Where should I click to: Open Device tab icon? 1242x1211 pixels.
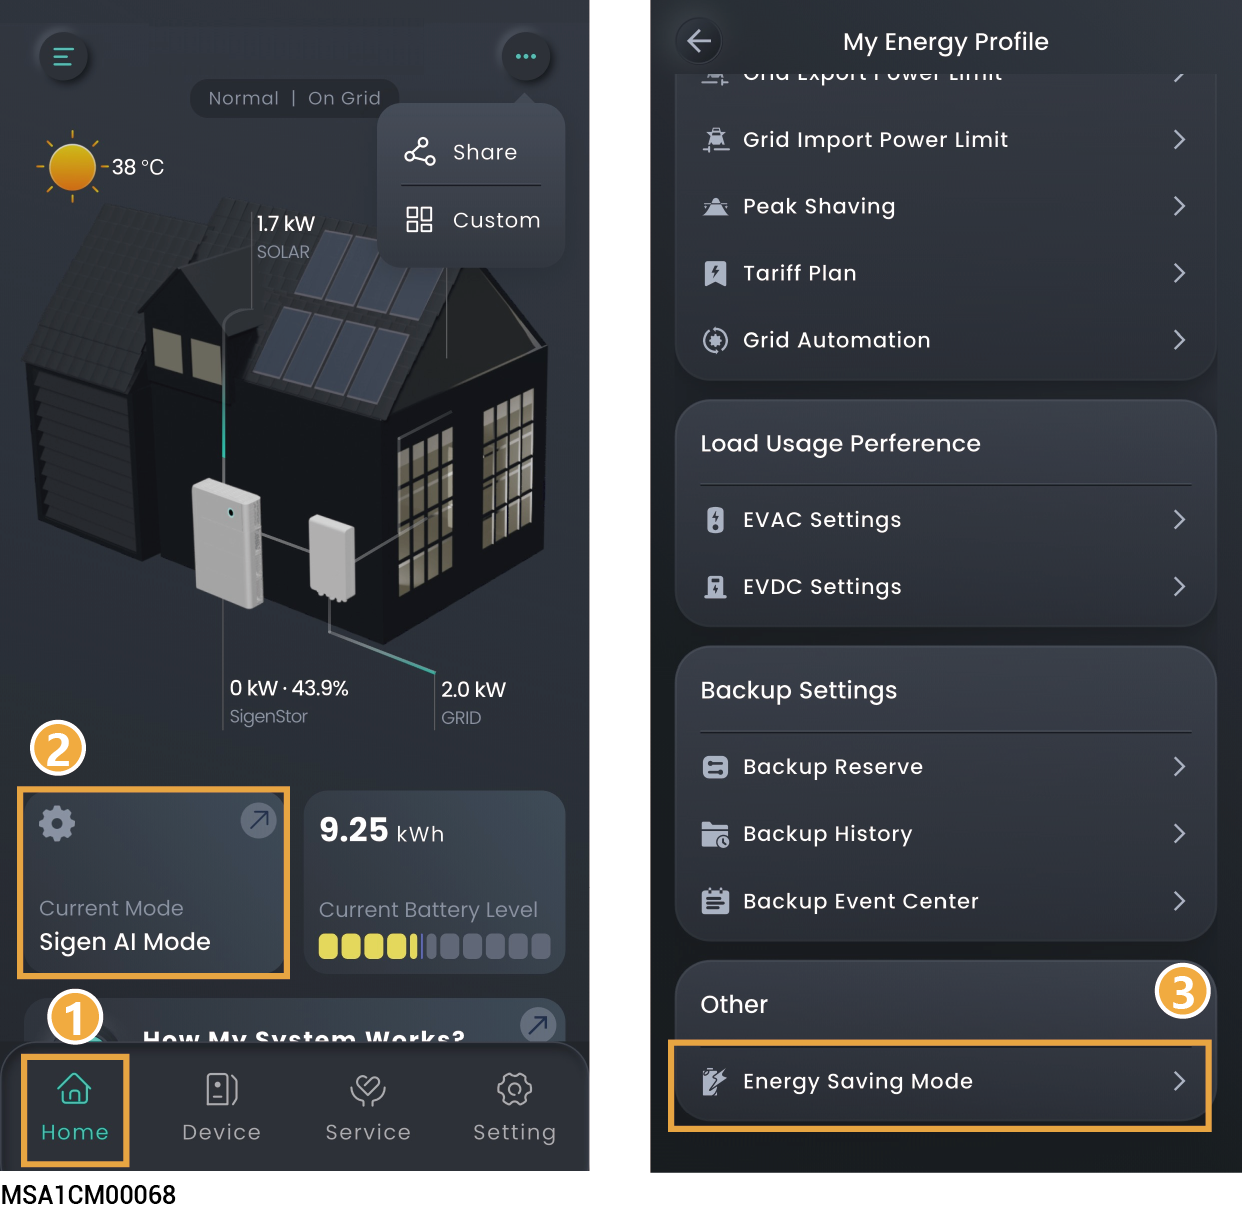pyautogui.click(x=221, y=1090)
